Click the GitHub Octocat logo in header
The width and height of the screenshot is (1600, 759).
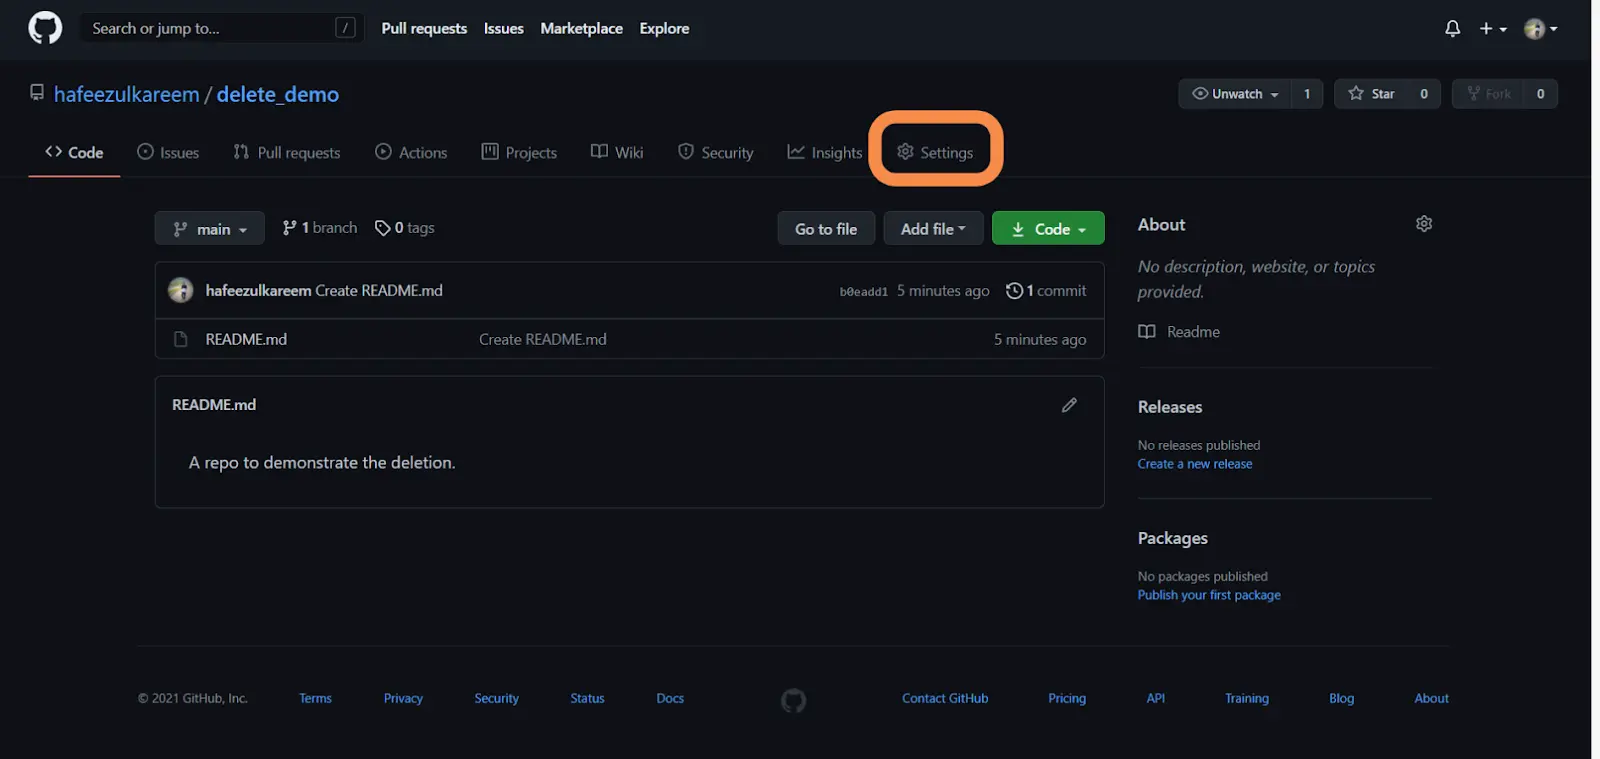click(x=45, y=28)
